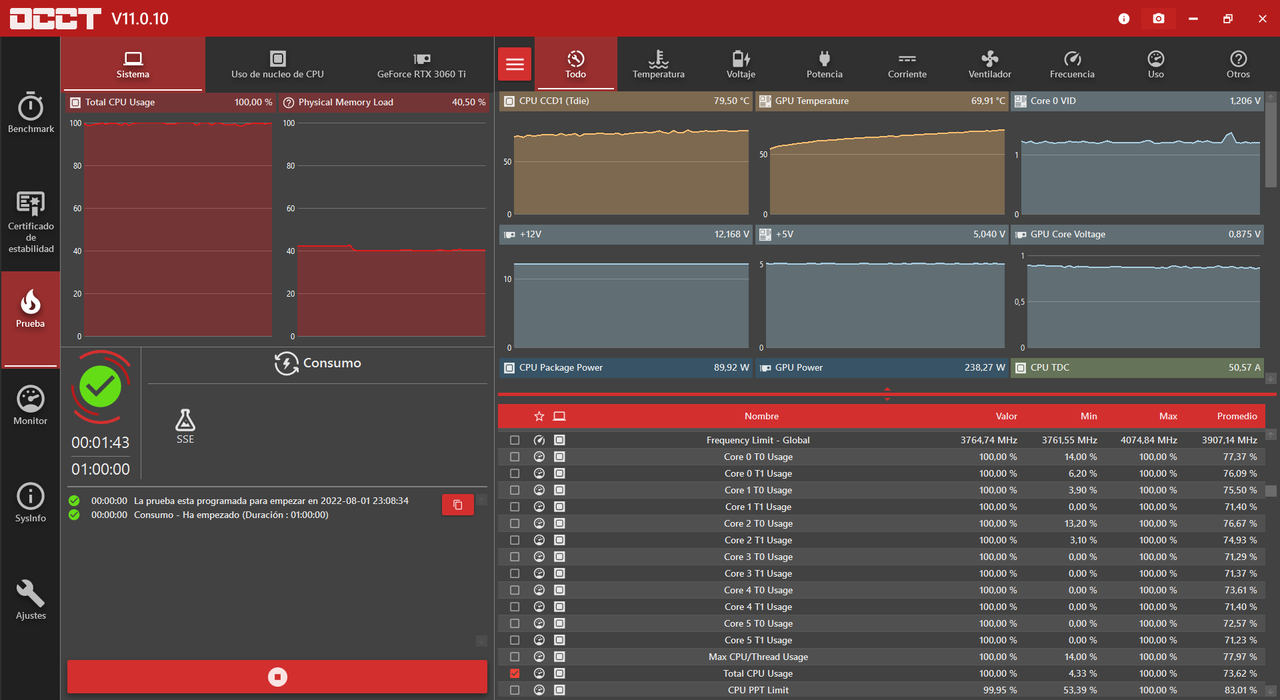Sort by the Promedio column header
1280x700 pixels.
[1237, 416]
